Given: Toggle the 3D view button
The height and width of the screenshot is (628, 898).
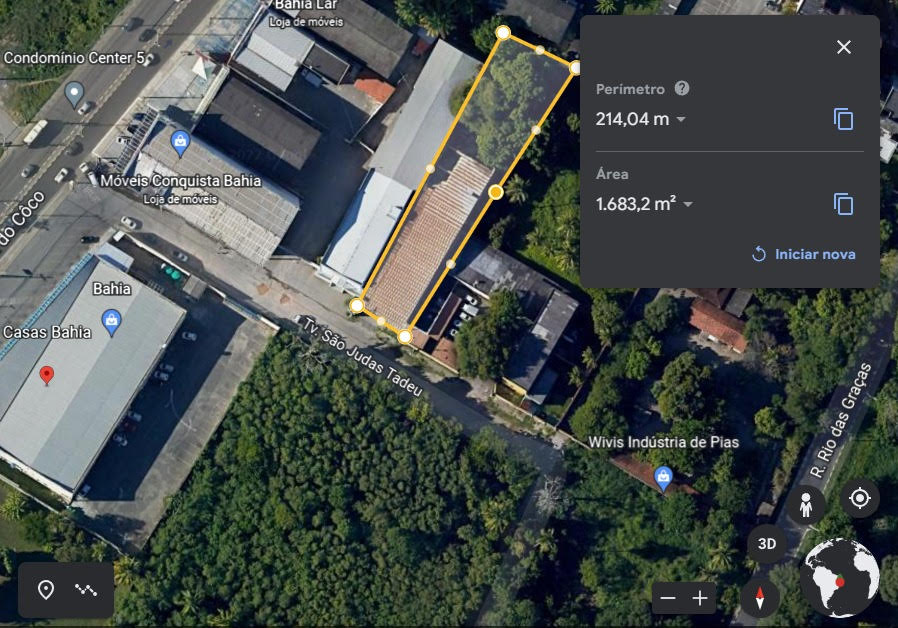Looking at the screenshot, I should pyautogui.click(x=766, y=543).
